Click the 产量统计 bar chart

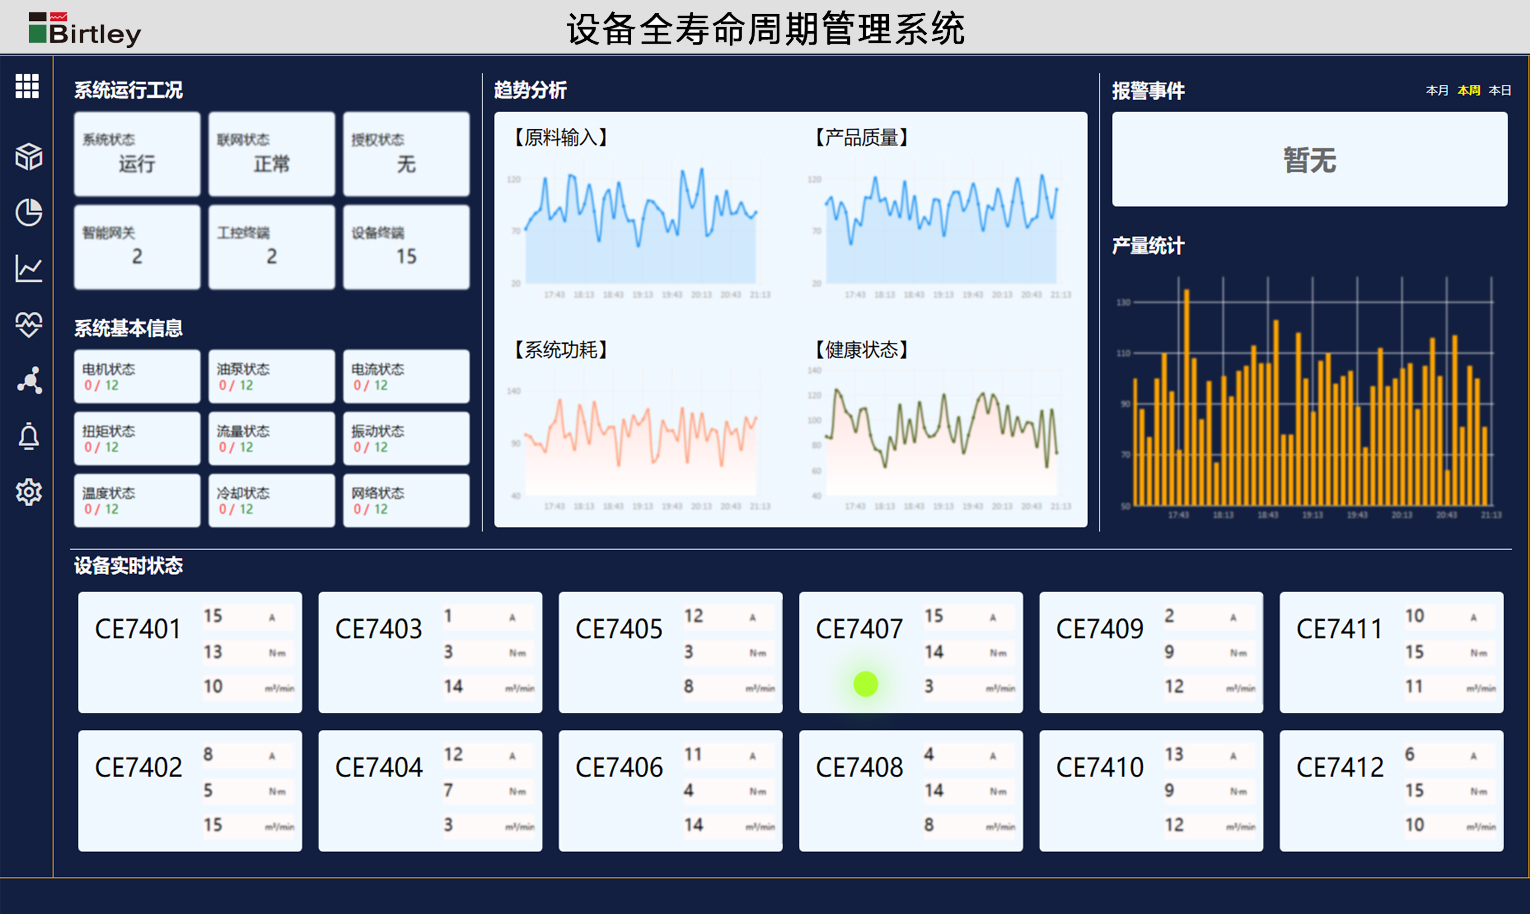[1310, 400]
